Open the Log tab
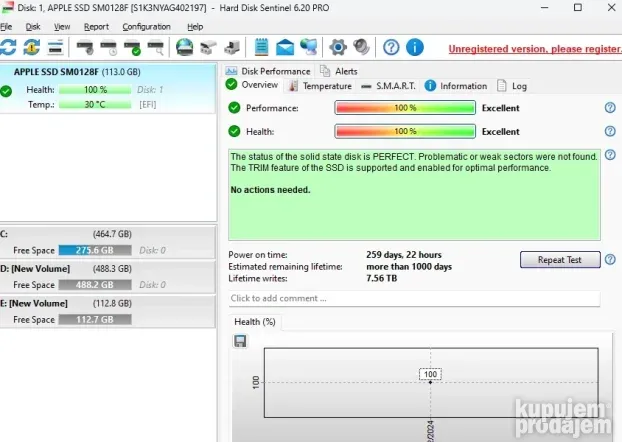This screenshot has height=442, width=622. (x=512, y=86)
